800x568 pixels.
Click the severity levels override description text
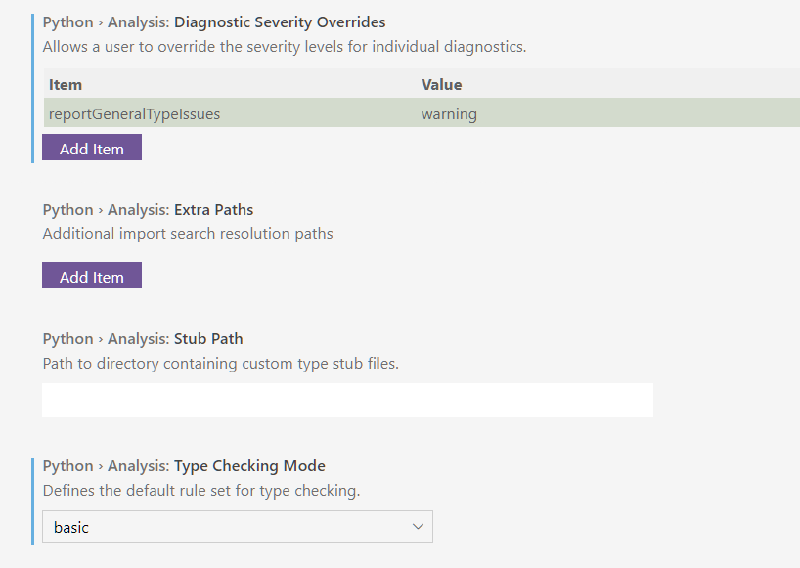(284, 47)
